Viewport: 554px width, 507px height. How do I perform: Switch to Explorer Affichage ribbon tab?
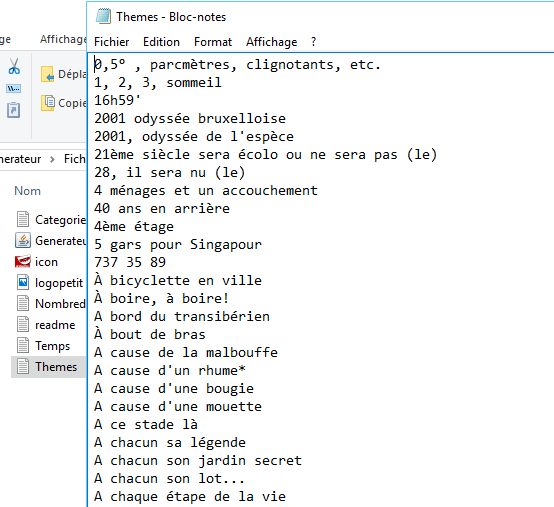[x=63, y=39]
